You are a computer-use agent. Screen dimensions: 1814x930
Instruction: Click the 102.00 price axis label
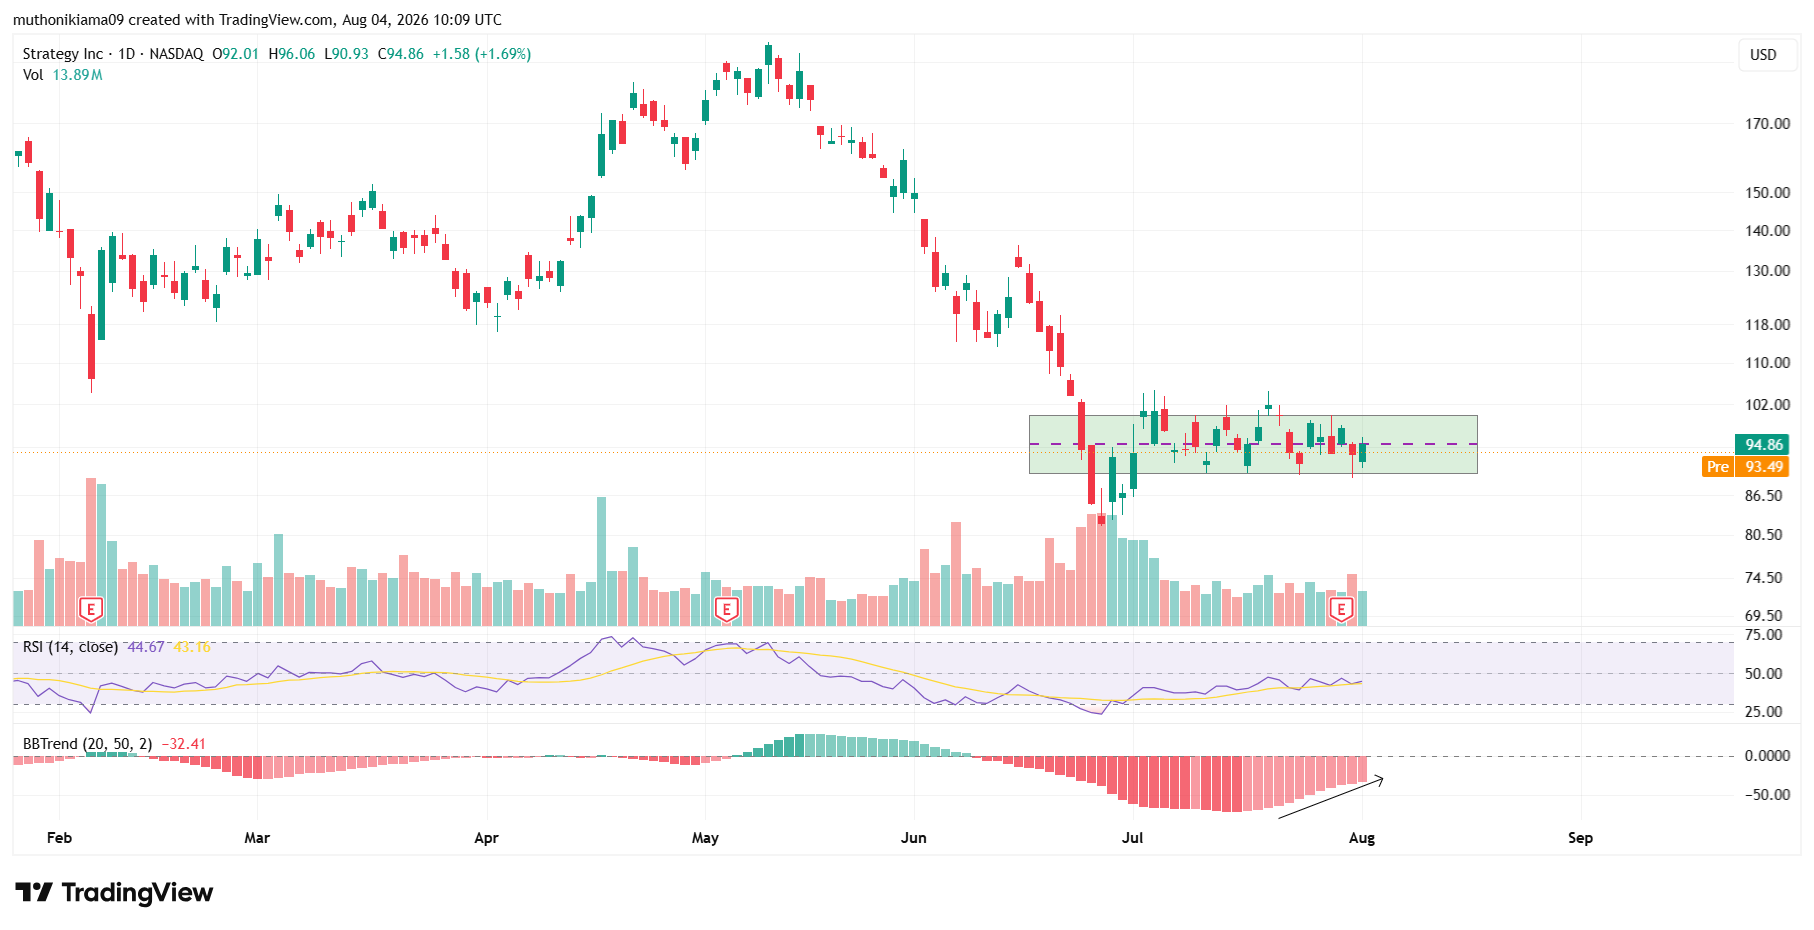click(1767, 405)
